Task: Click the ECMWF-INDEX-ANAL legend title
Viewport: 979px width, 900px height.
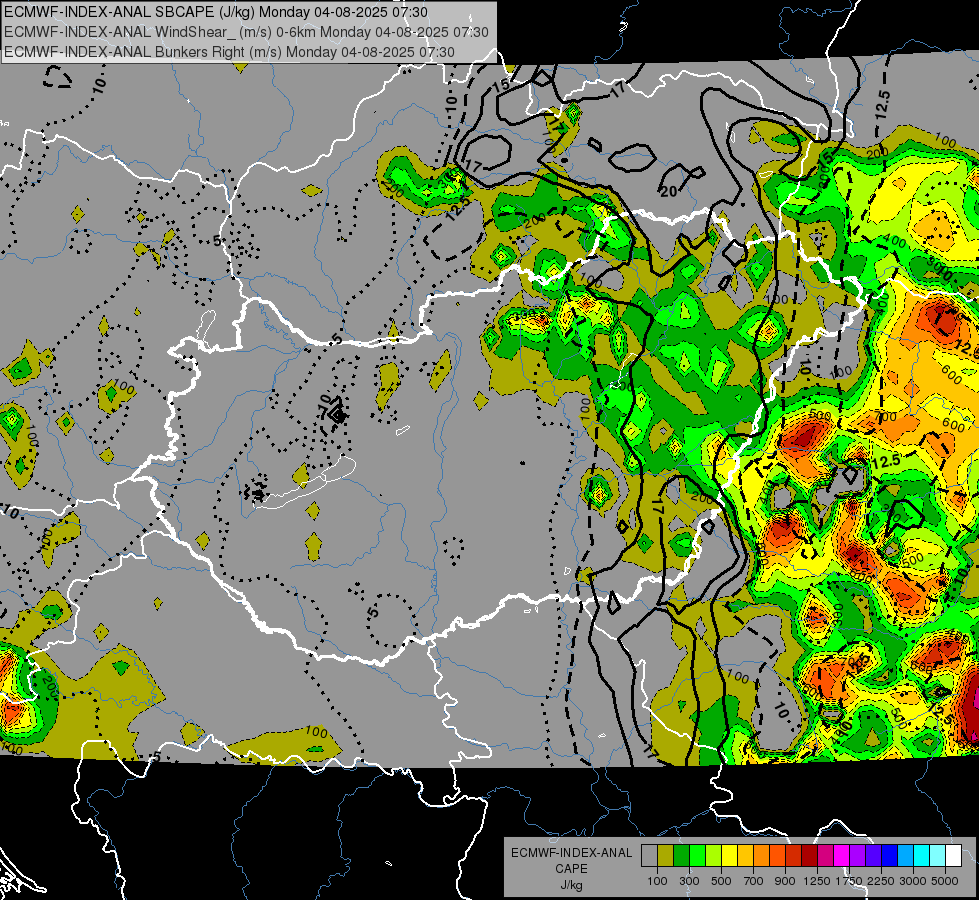Action: [x=571, y=853]
